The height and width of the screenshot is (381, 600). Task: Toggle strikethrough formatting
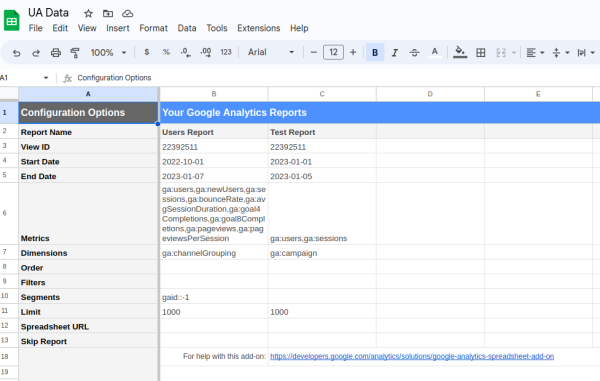(414, 53)
